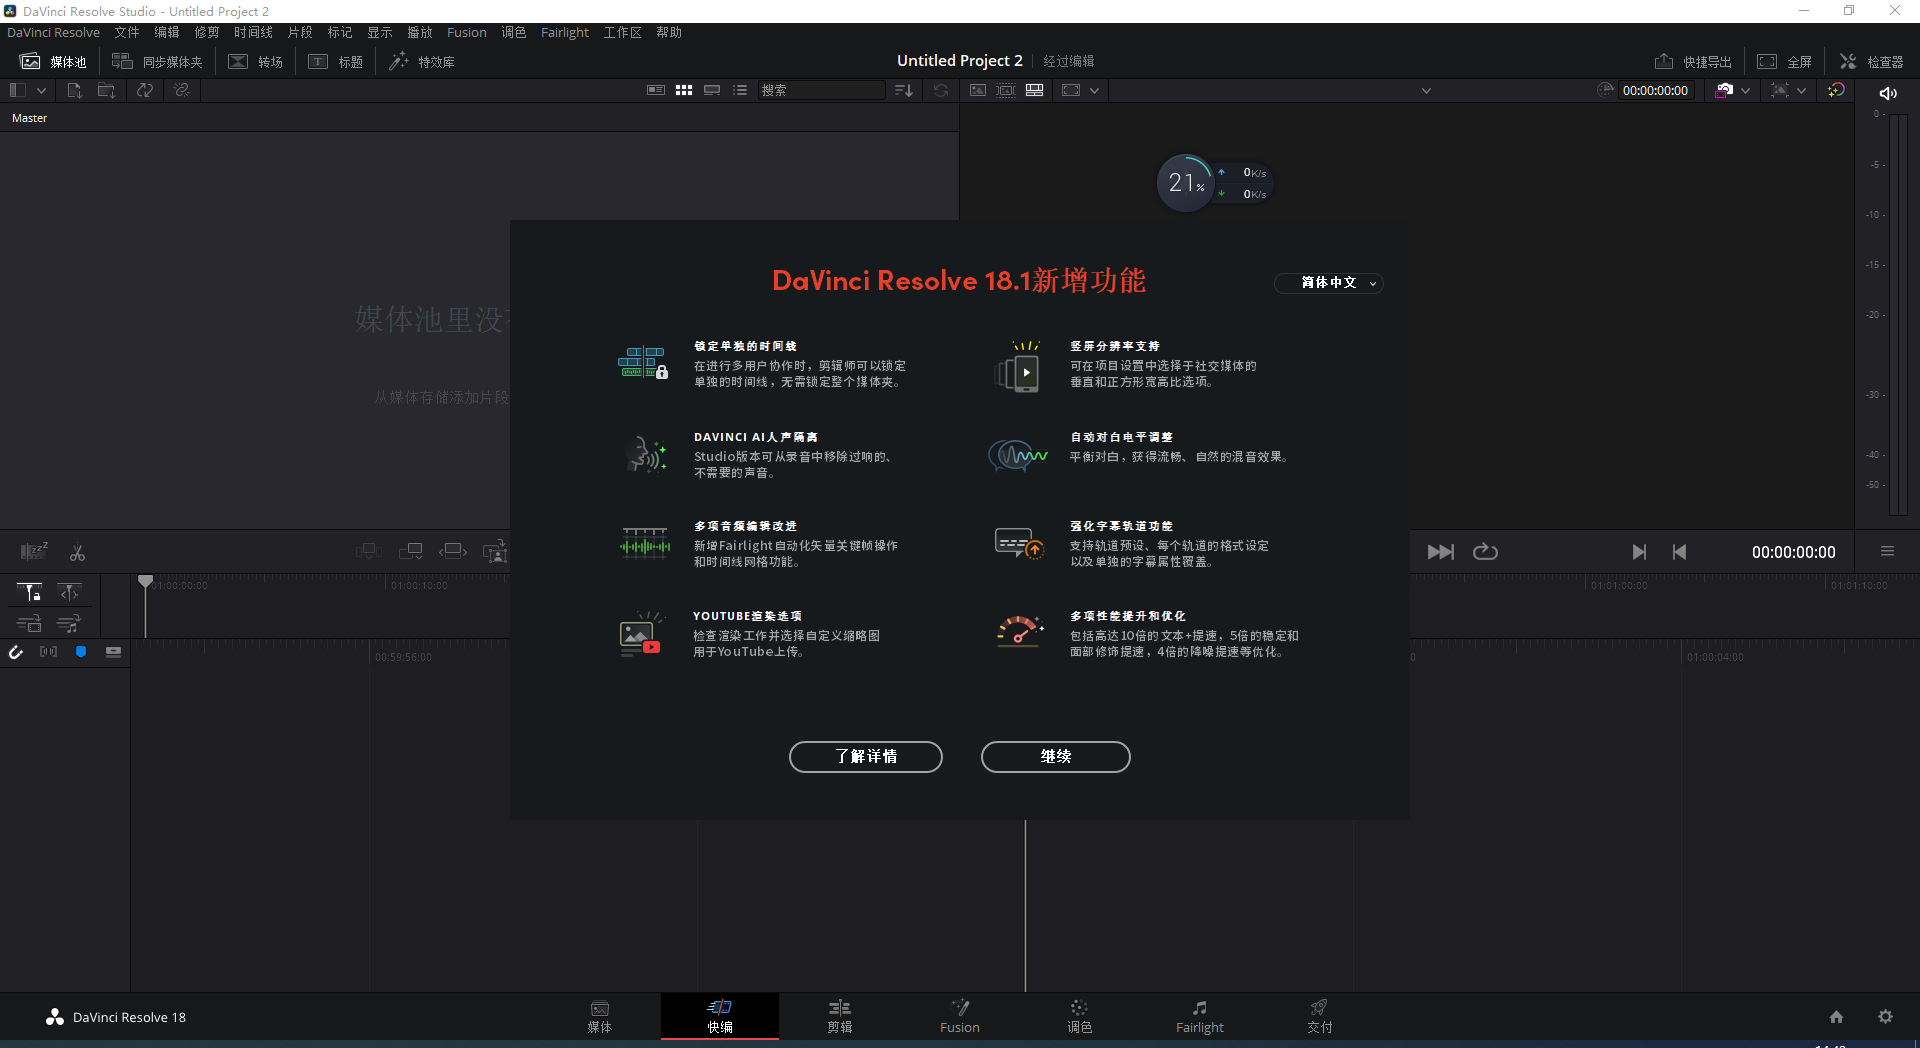Toggle the audio speaker mute icon
Image resolution: width=1920 pixels, height=1048 pixels.
tap(1888, 93)
